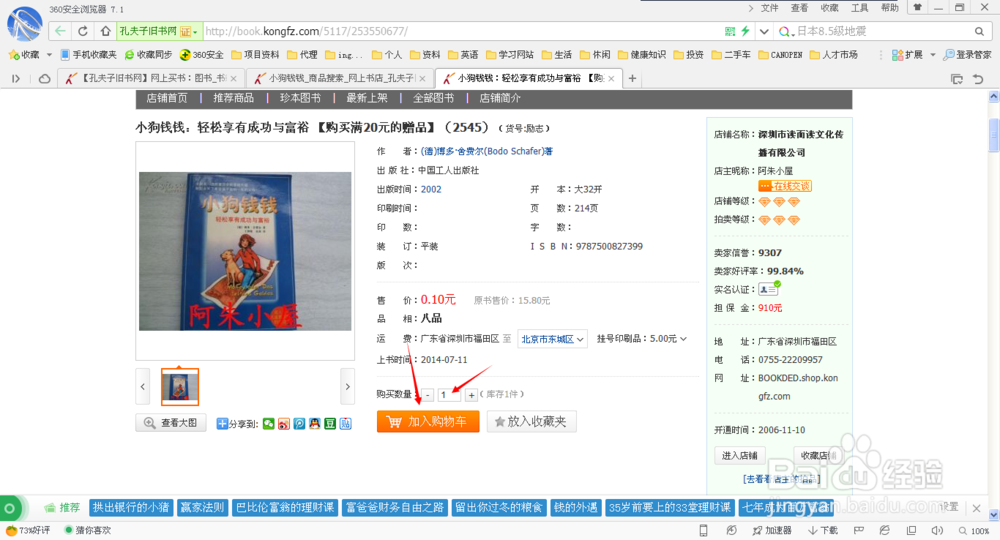Open 全部图书 in shop navigation
This screenshot has height=540, width=1000.
coord(434,98)
